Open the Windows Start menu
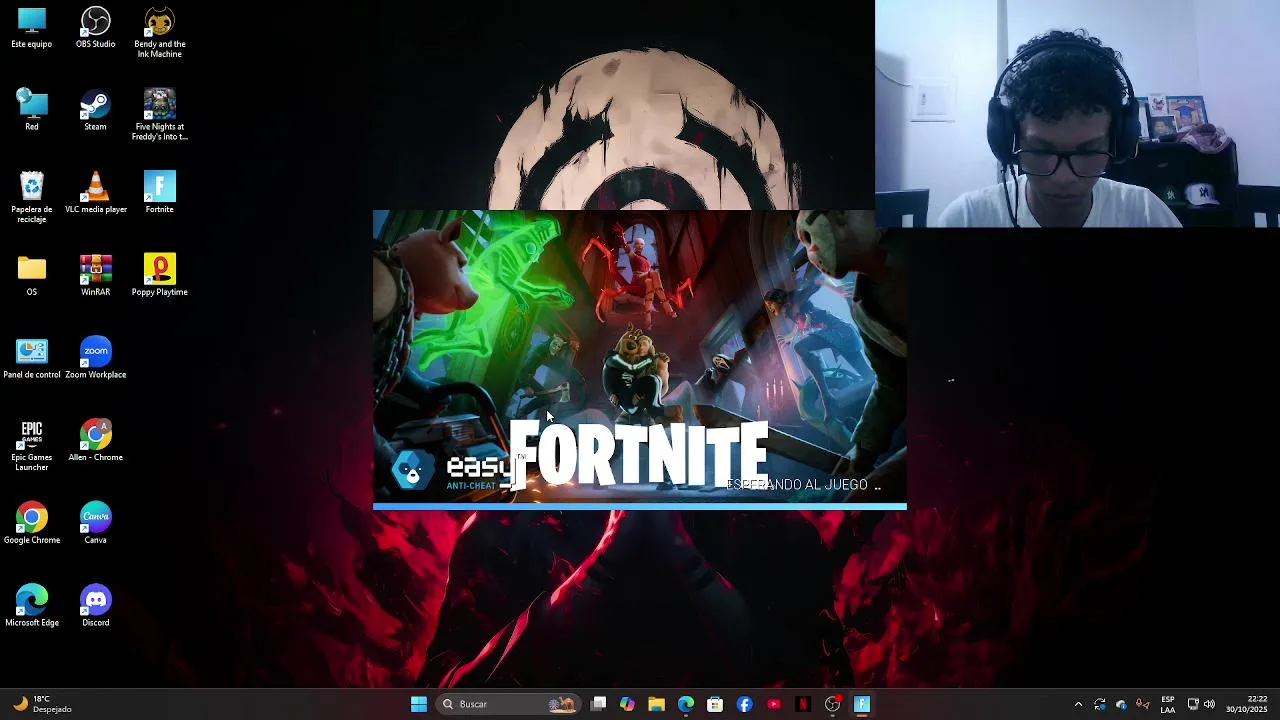 pos(419,704)
